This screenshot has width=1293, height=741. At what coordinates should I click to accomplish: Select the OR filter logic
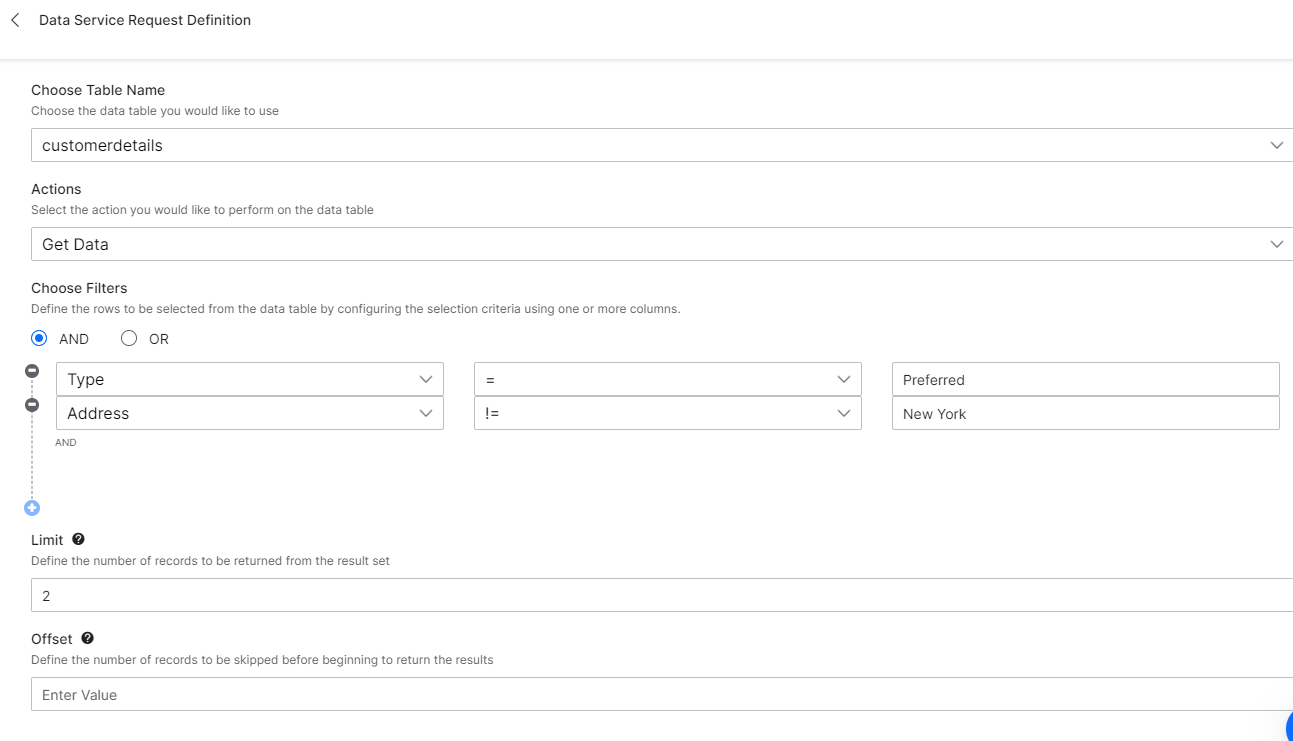tap(128, 338)
